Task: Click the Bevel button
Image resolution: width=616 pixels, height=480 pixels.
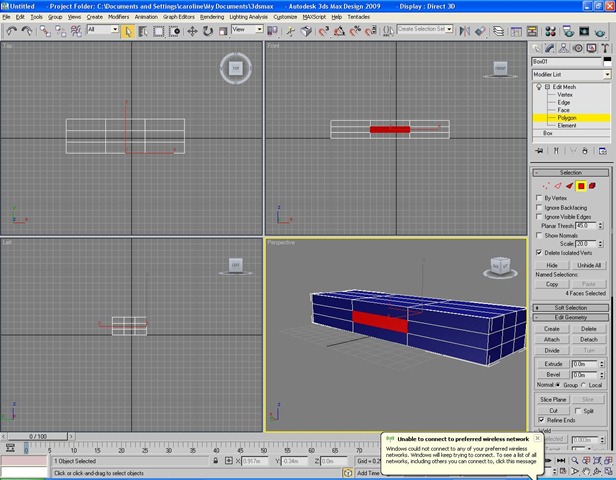Action: (553, 374)
